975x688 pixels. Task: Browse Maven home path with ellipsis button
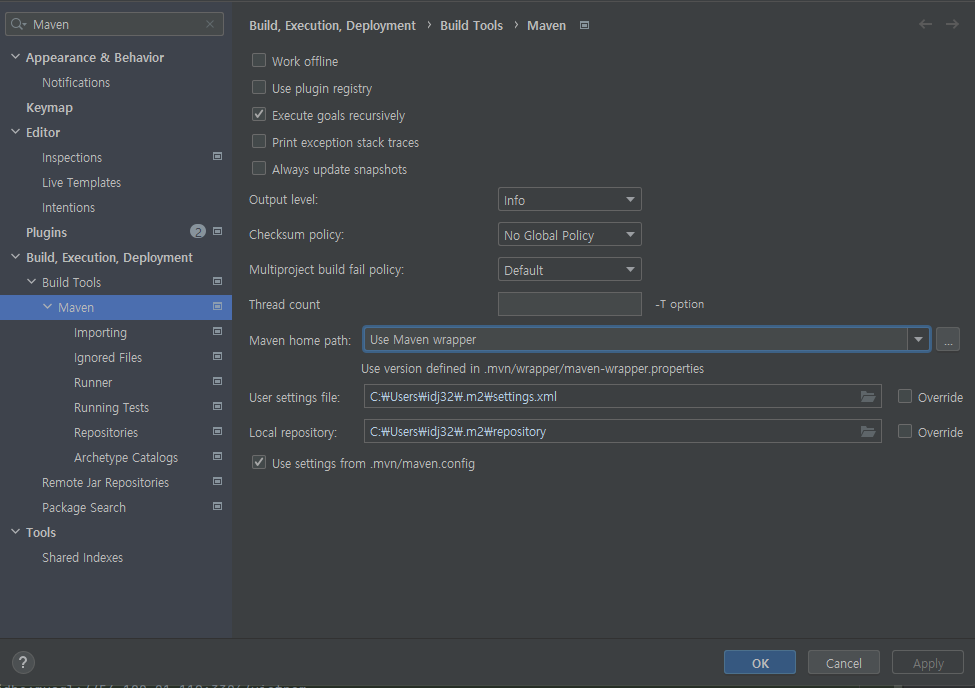(948, 340)
